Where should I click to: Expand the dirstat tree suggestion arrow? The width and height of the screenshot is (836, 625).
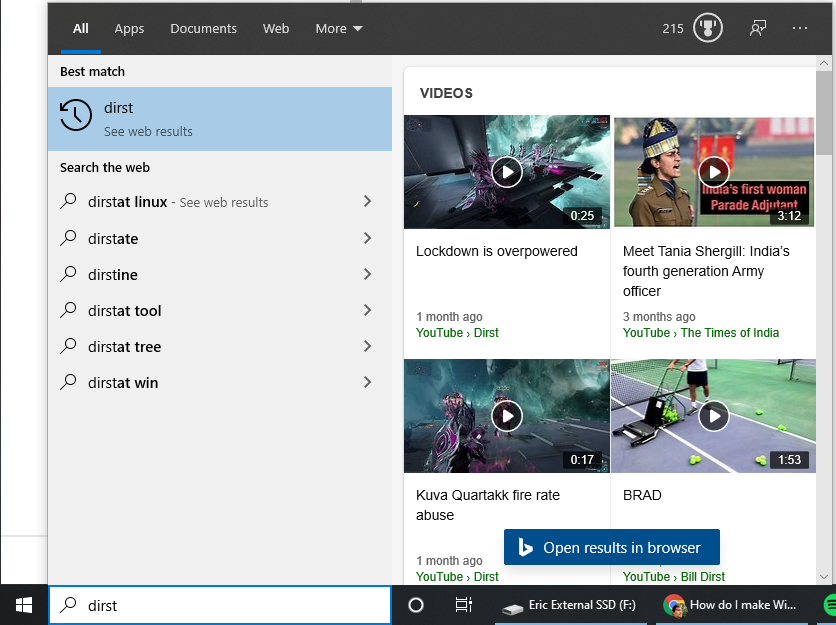367,346
